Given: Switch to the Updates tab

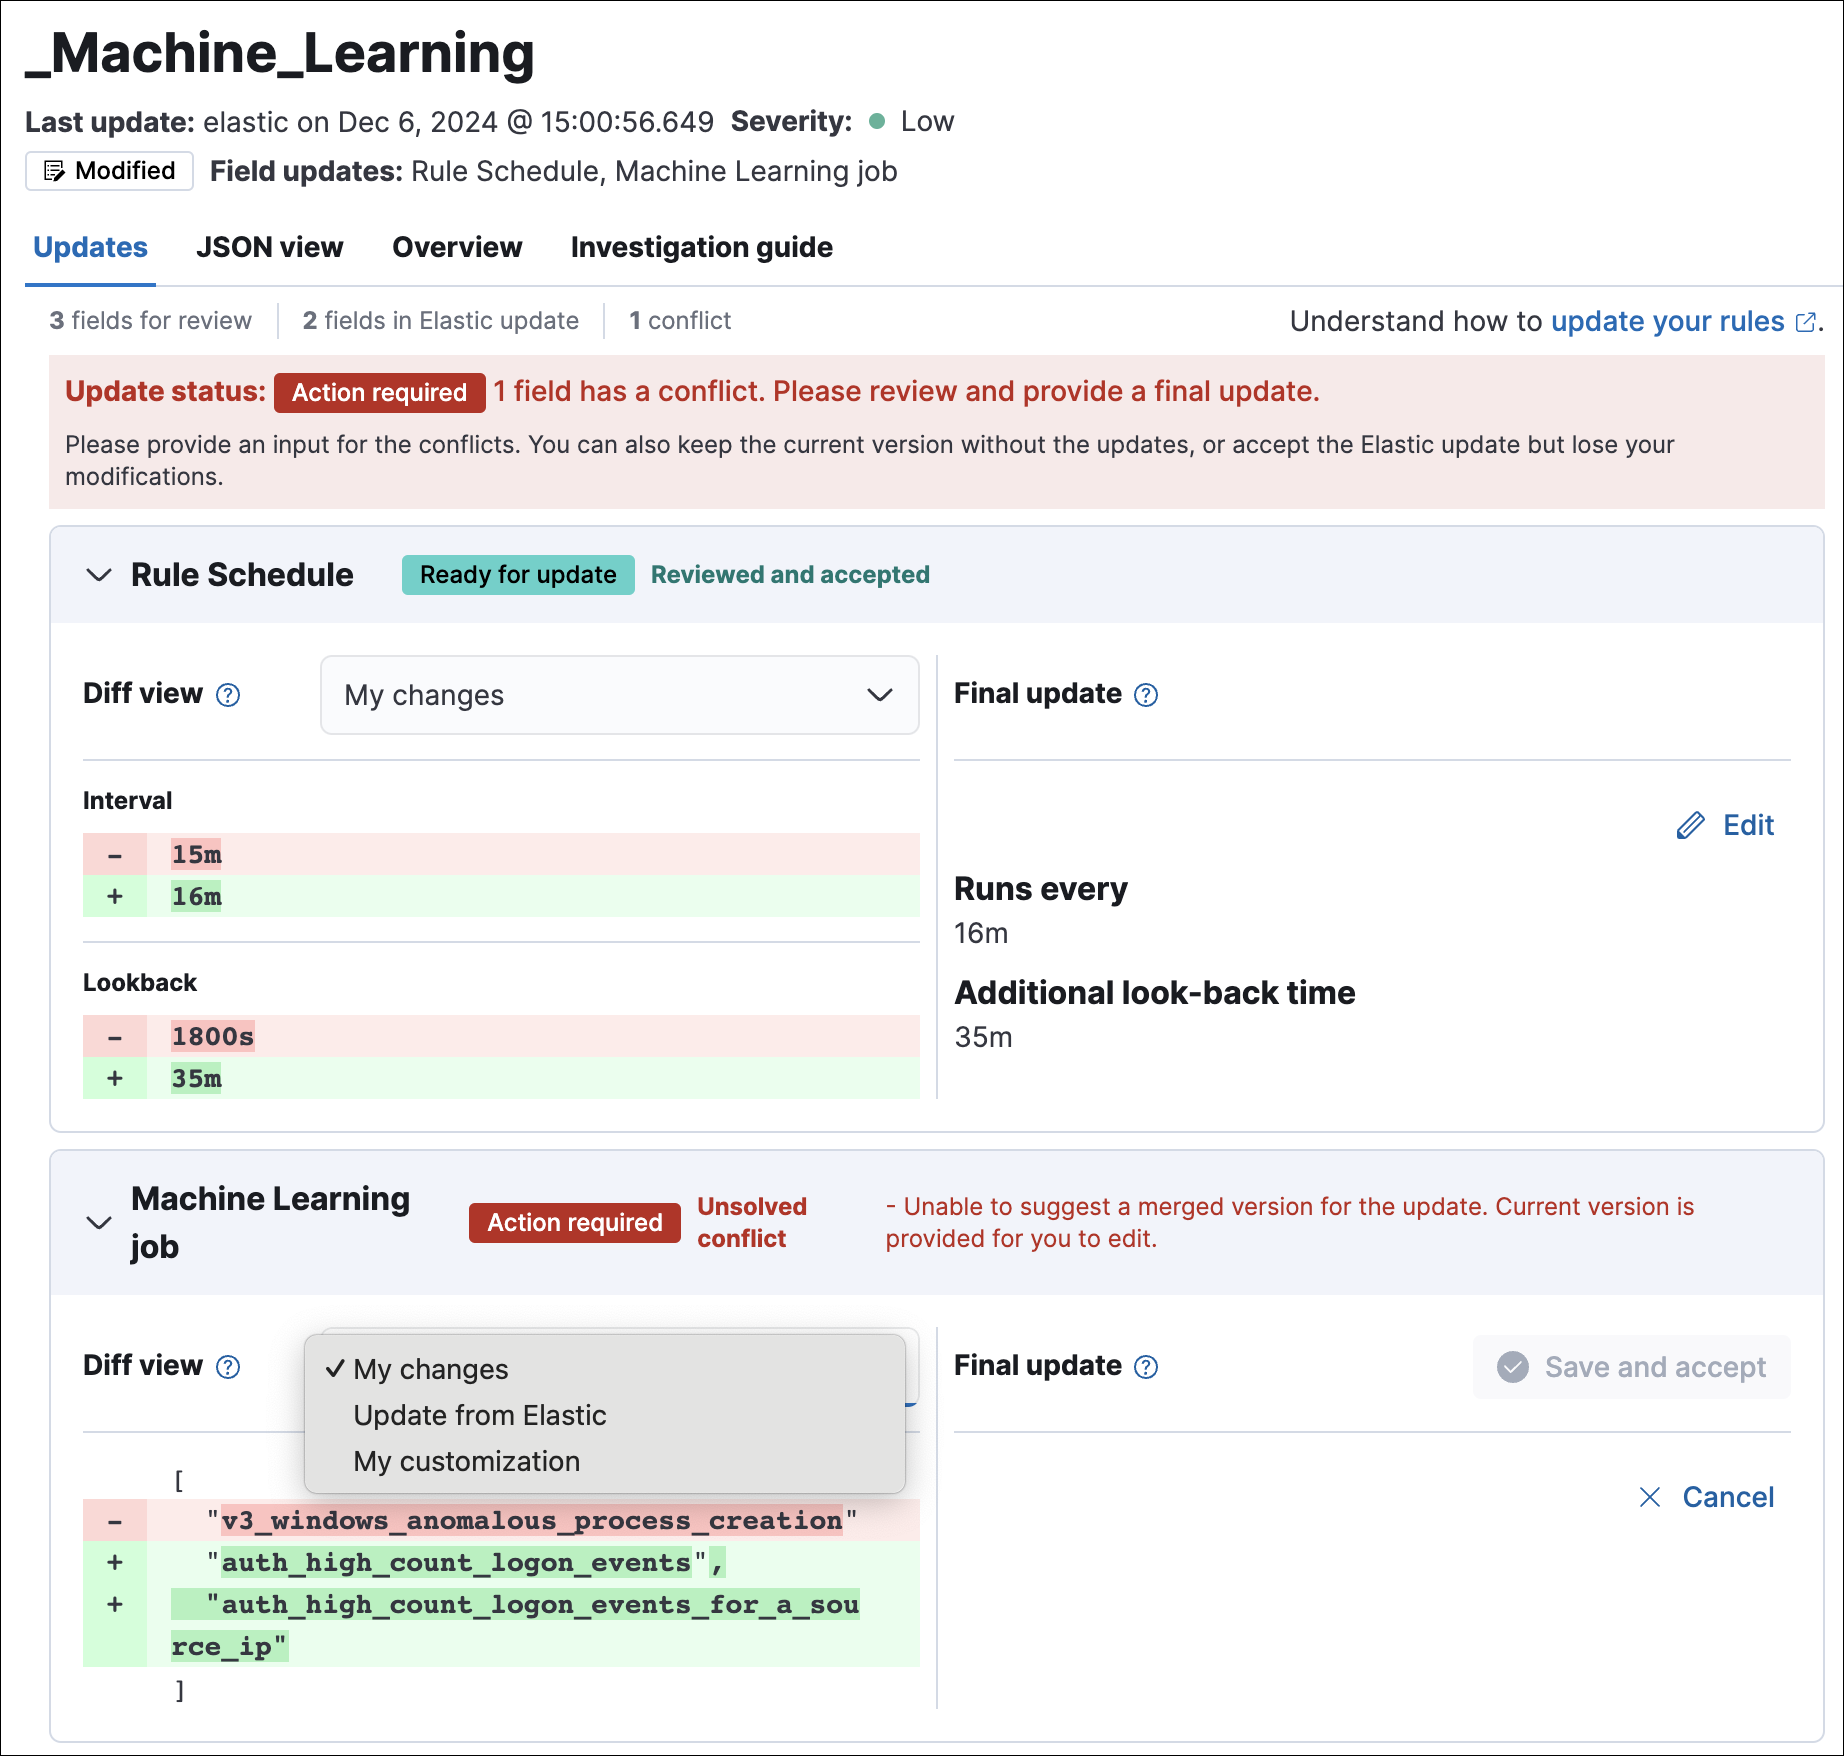Looking at the screenshot, I should [90, 247].
